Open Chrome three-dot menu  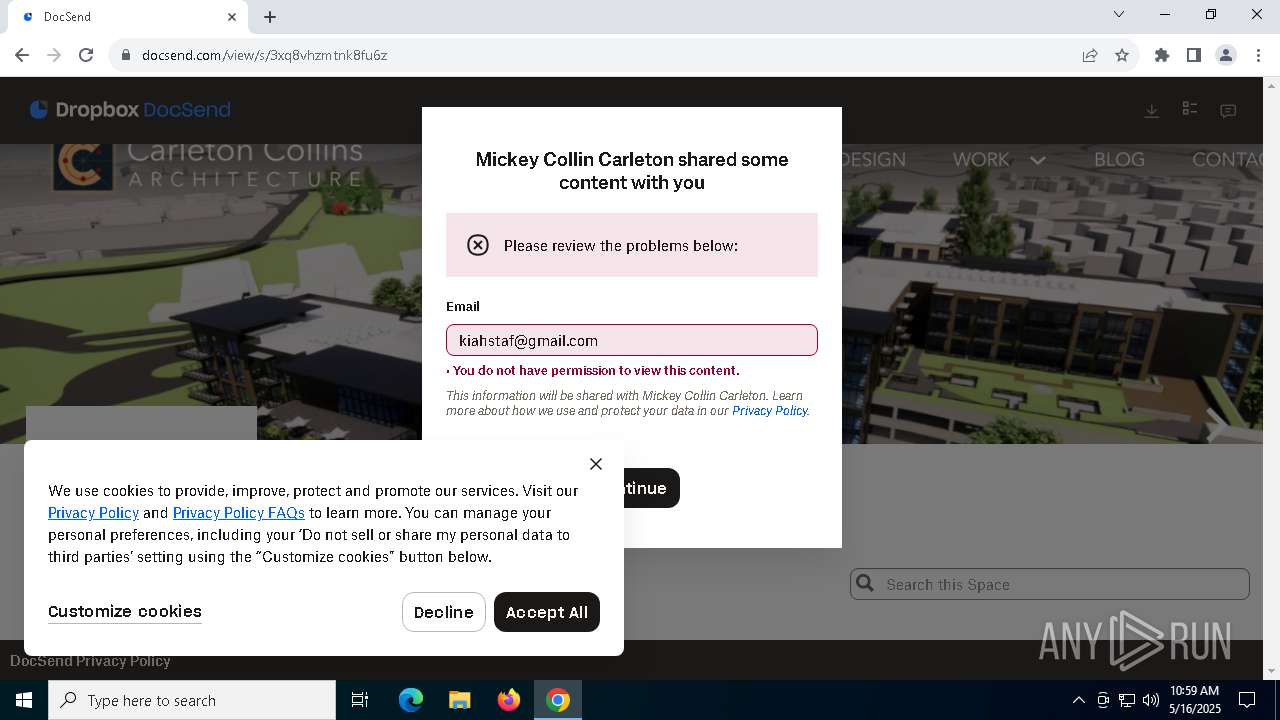(1258, 55)
